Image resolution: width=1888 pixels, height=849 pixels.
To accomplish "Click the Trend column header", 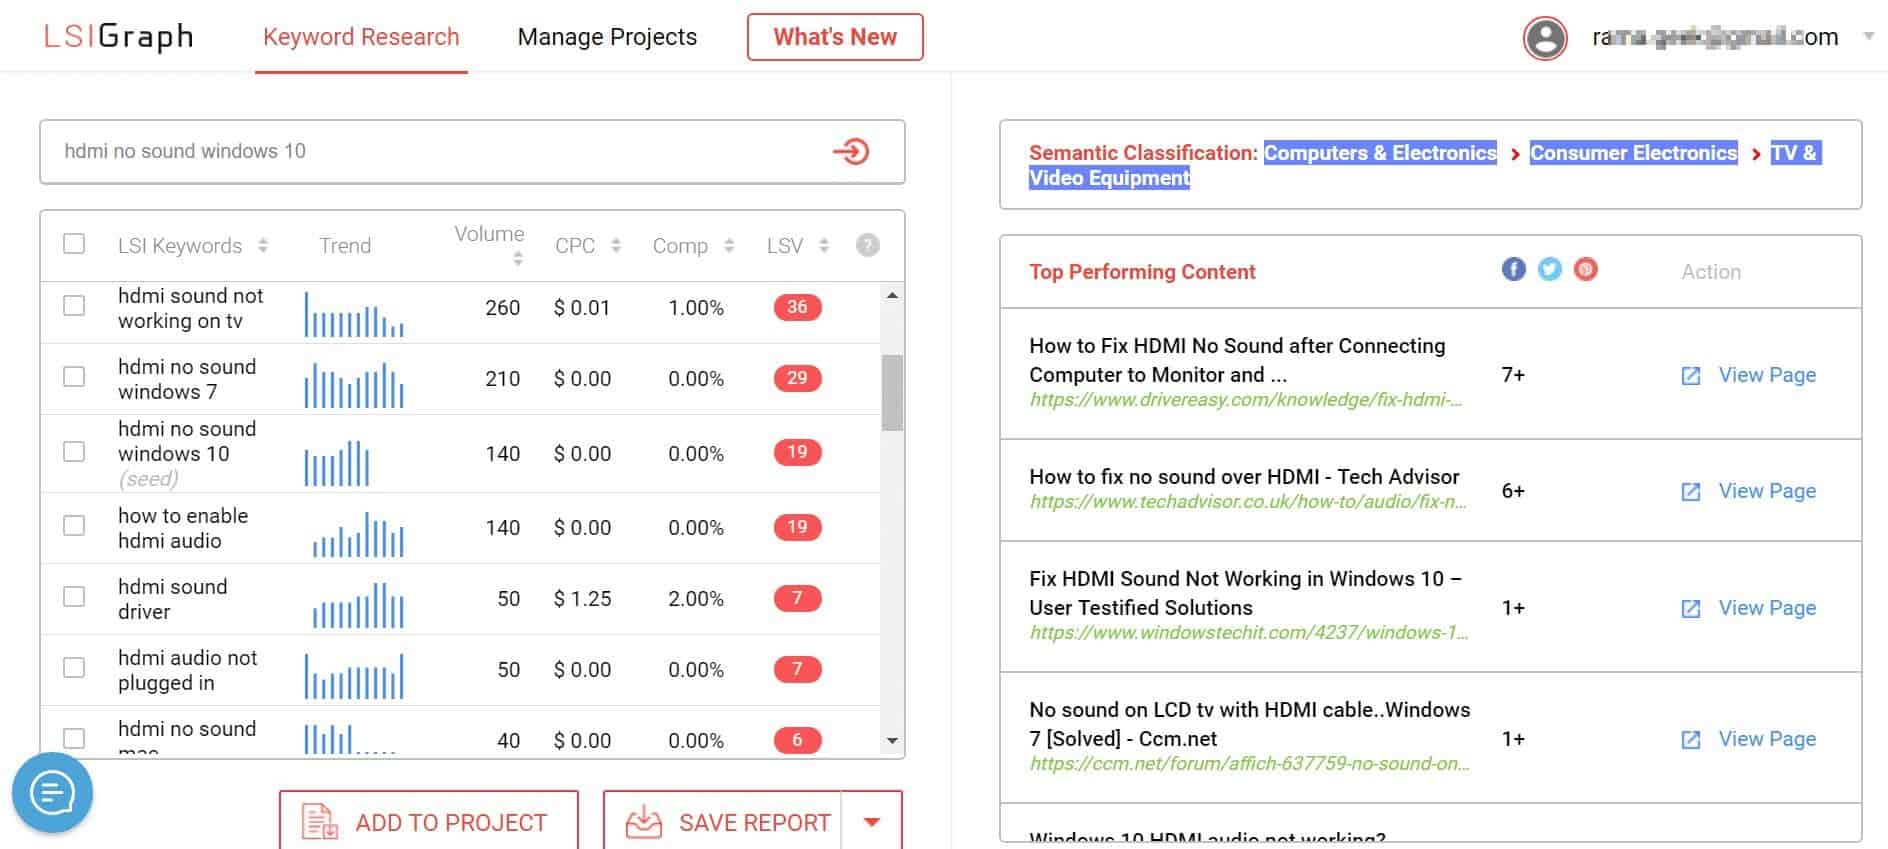I will pos(345,246).
